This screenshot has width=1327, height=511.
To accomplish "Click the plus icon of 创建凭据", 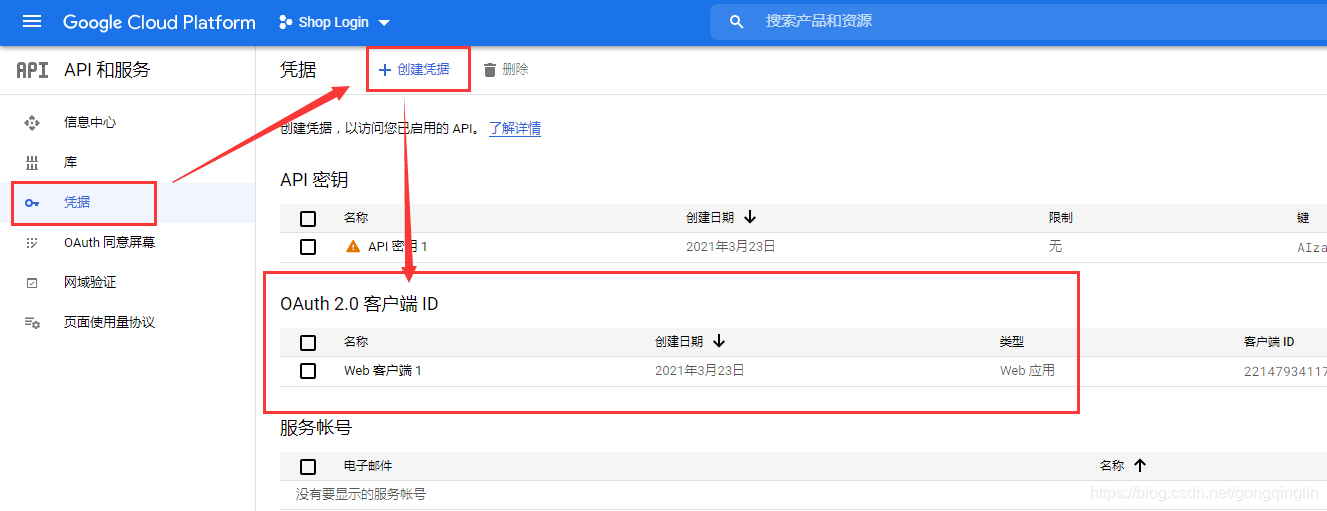I will pyautogui.click(x=384, y=70).
